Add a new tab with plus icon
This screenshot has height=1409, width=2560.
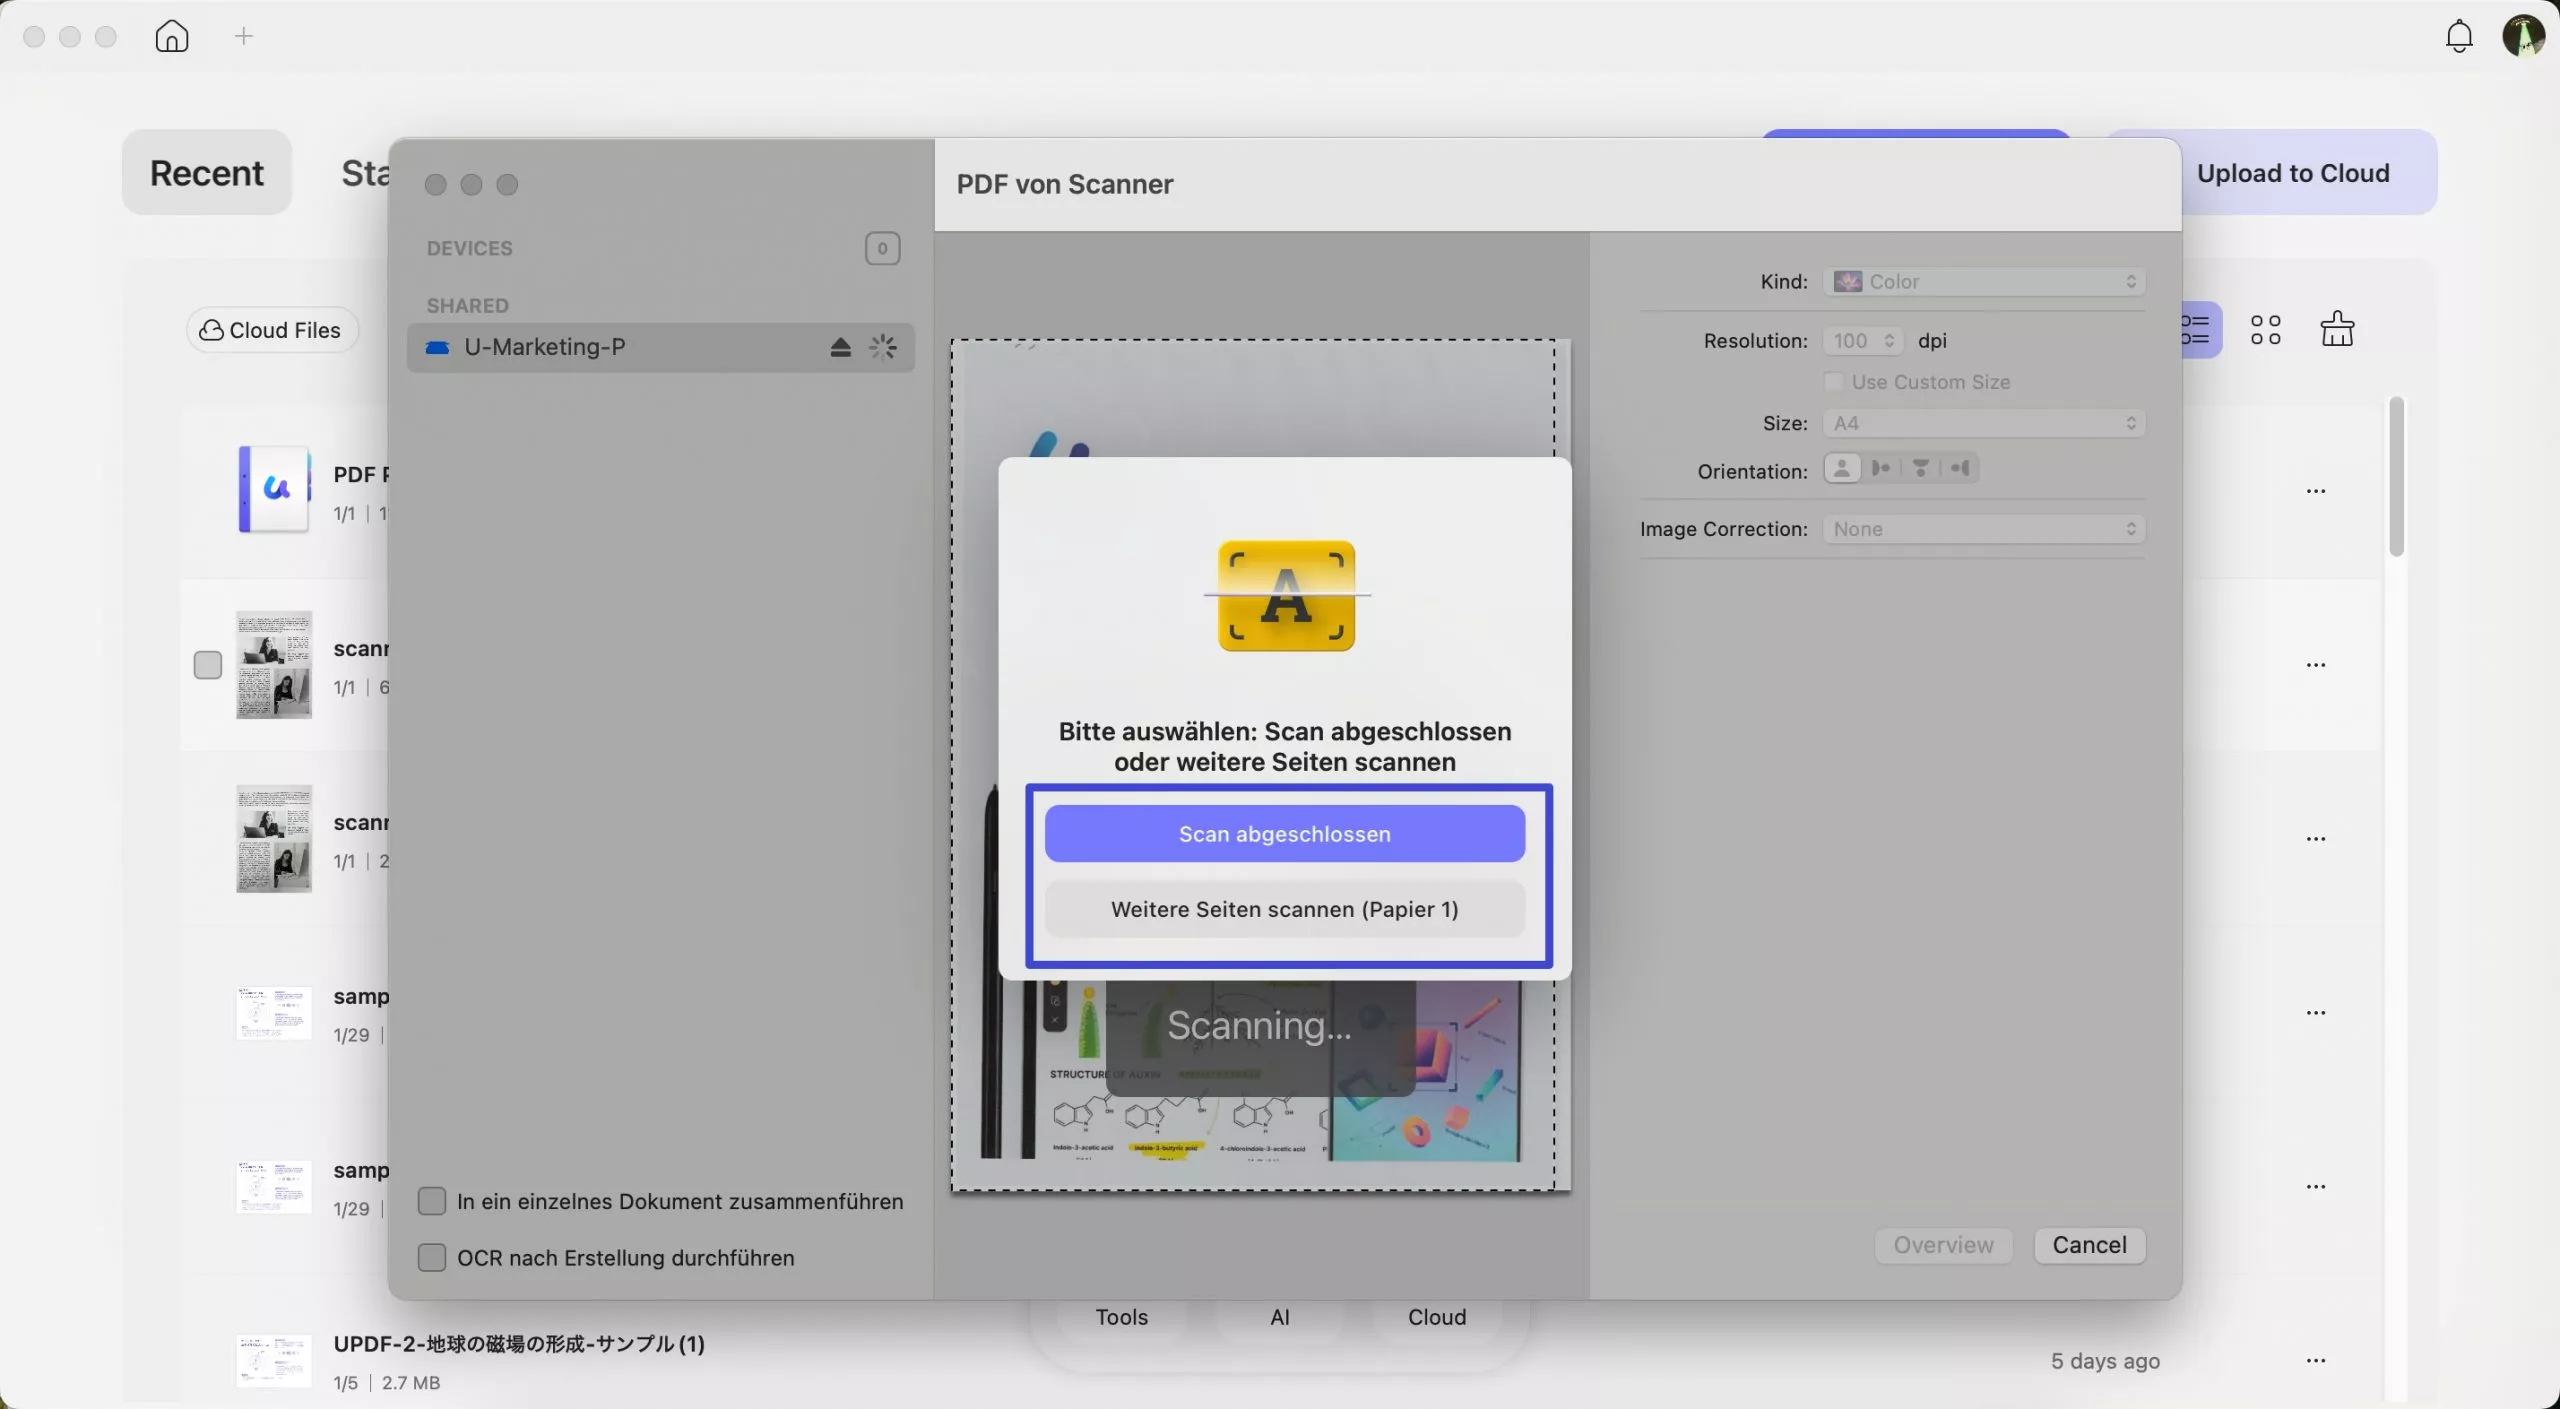pyautogui.click(x=243, y=36)
